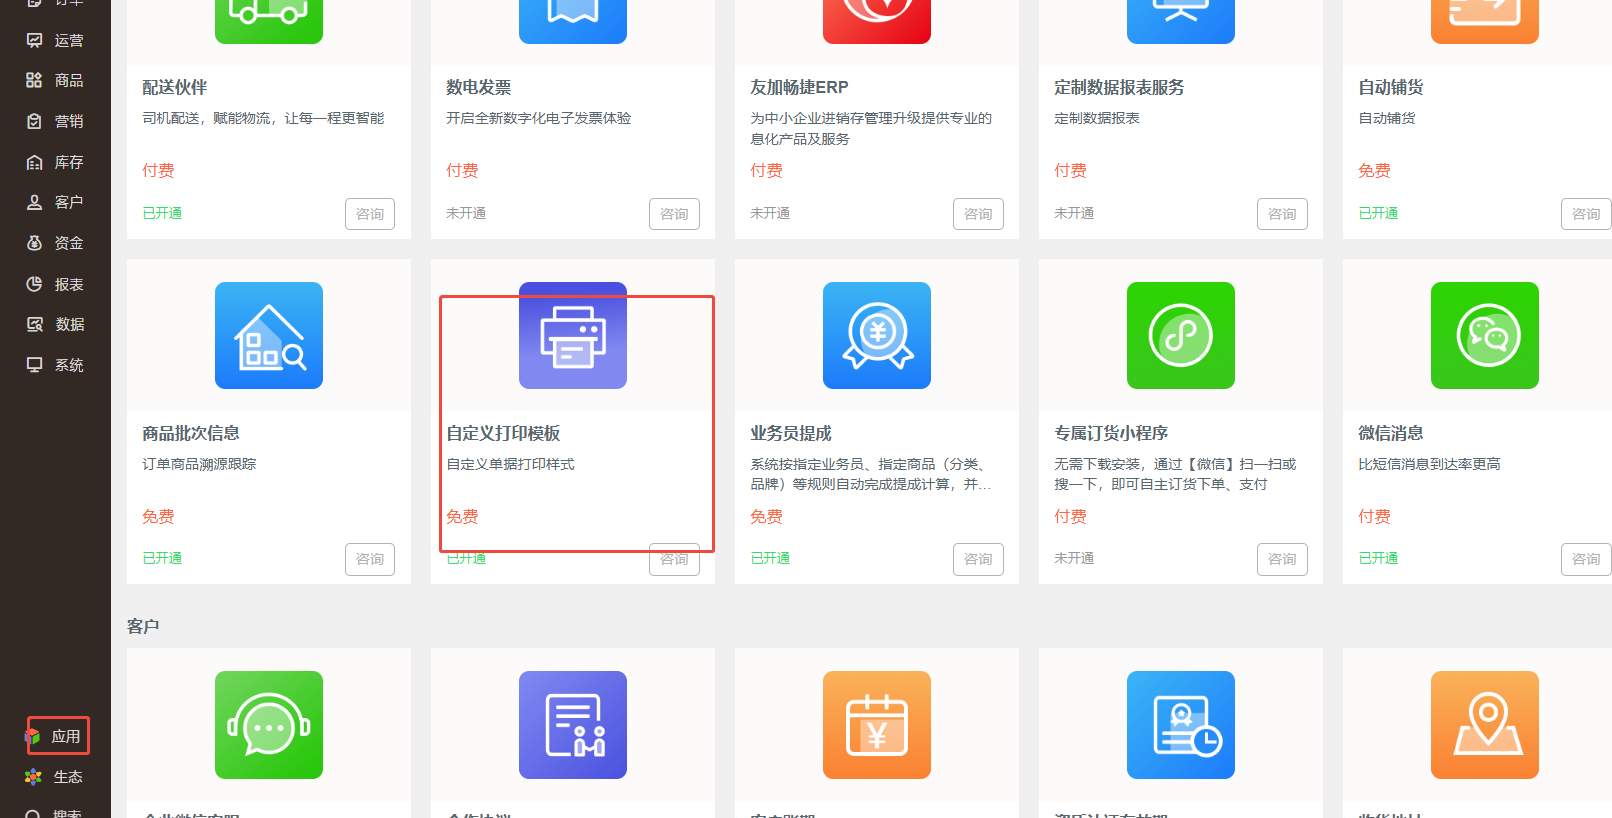Open the 商品批次信息 house icon

coord(269,335)
